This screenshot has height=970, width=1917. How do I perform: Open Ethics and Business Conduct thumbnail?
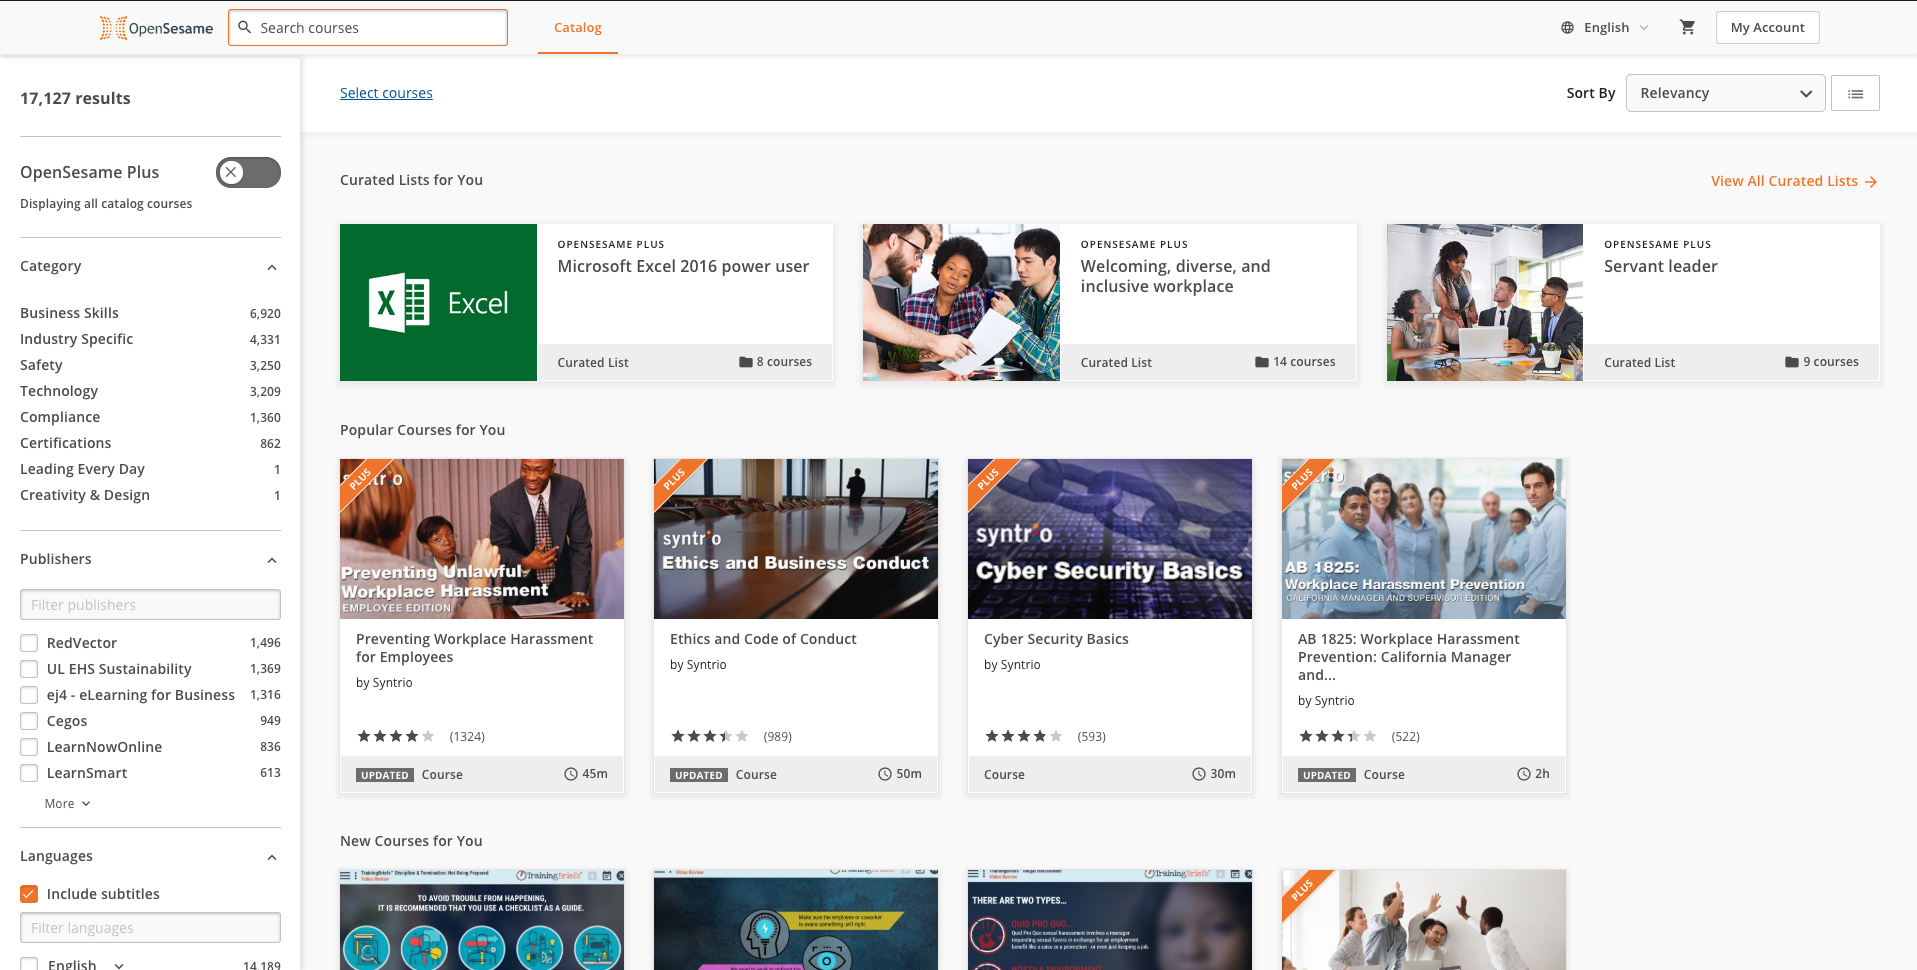(x=796, y=539)
